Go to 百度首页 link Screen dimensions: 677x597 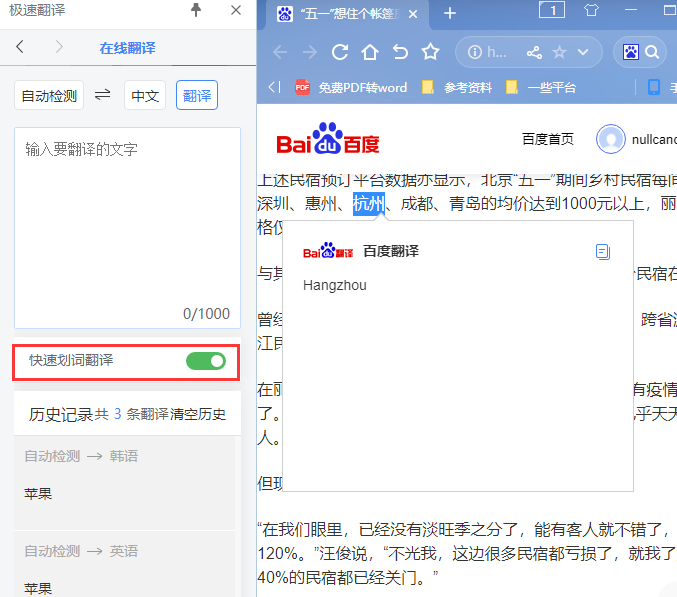(x=547, y=139)
